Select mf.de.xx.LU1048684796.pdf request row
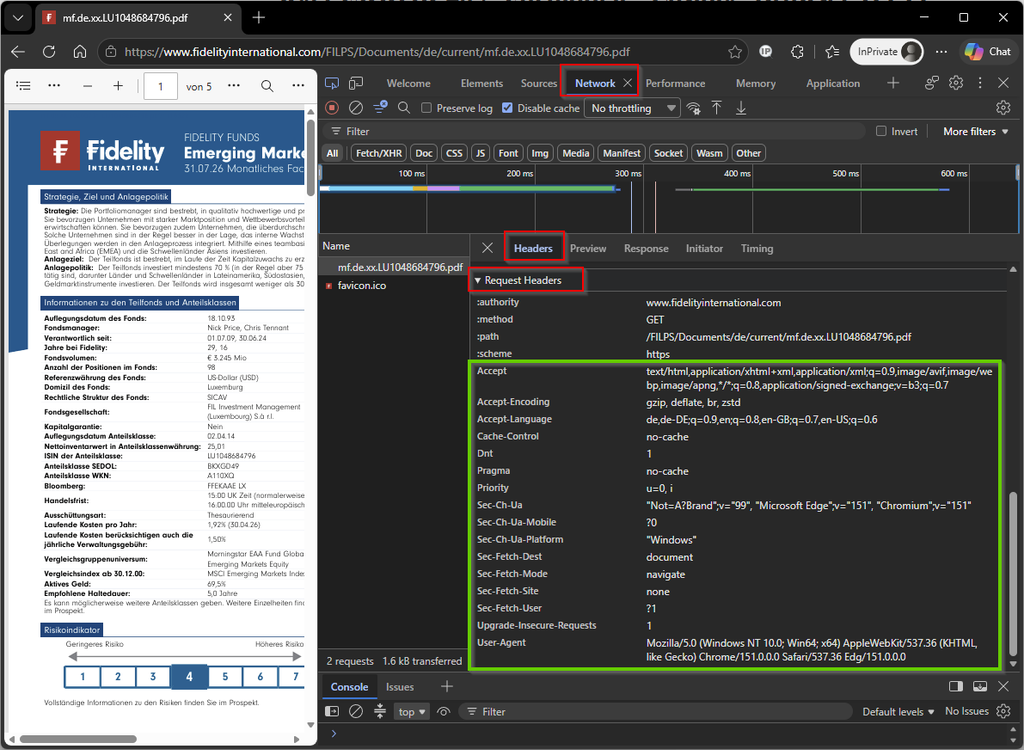The image size is (1024, 750). coord(394,267)
